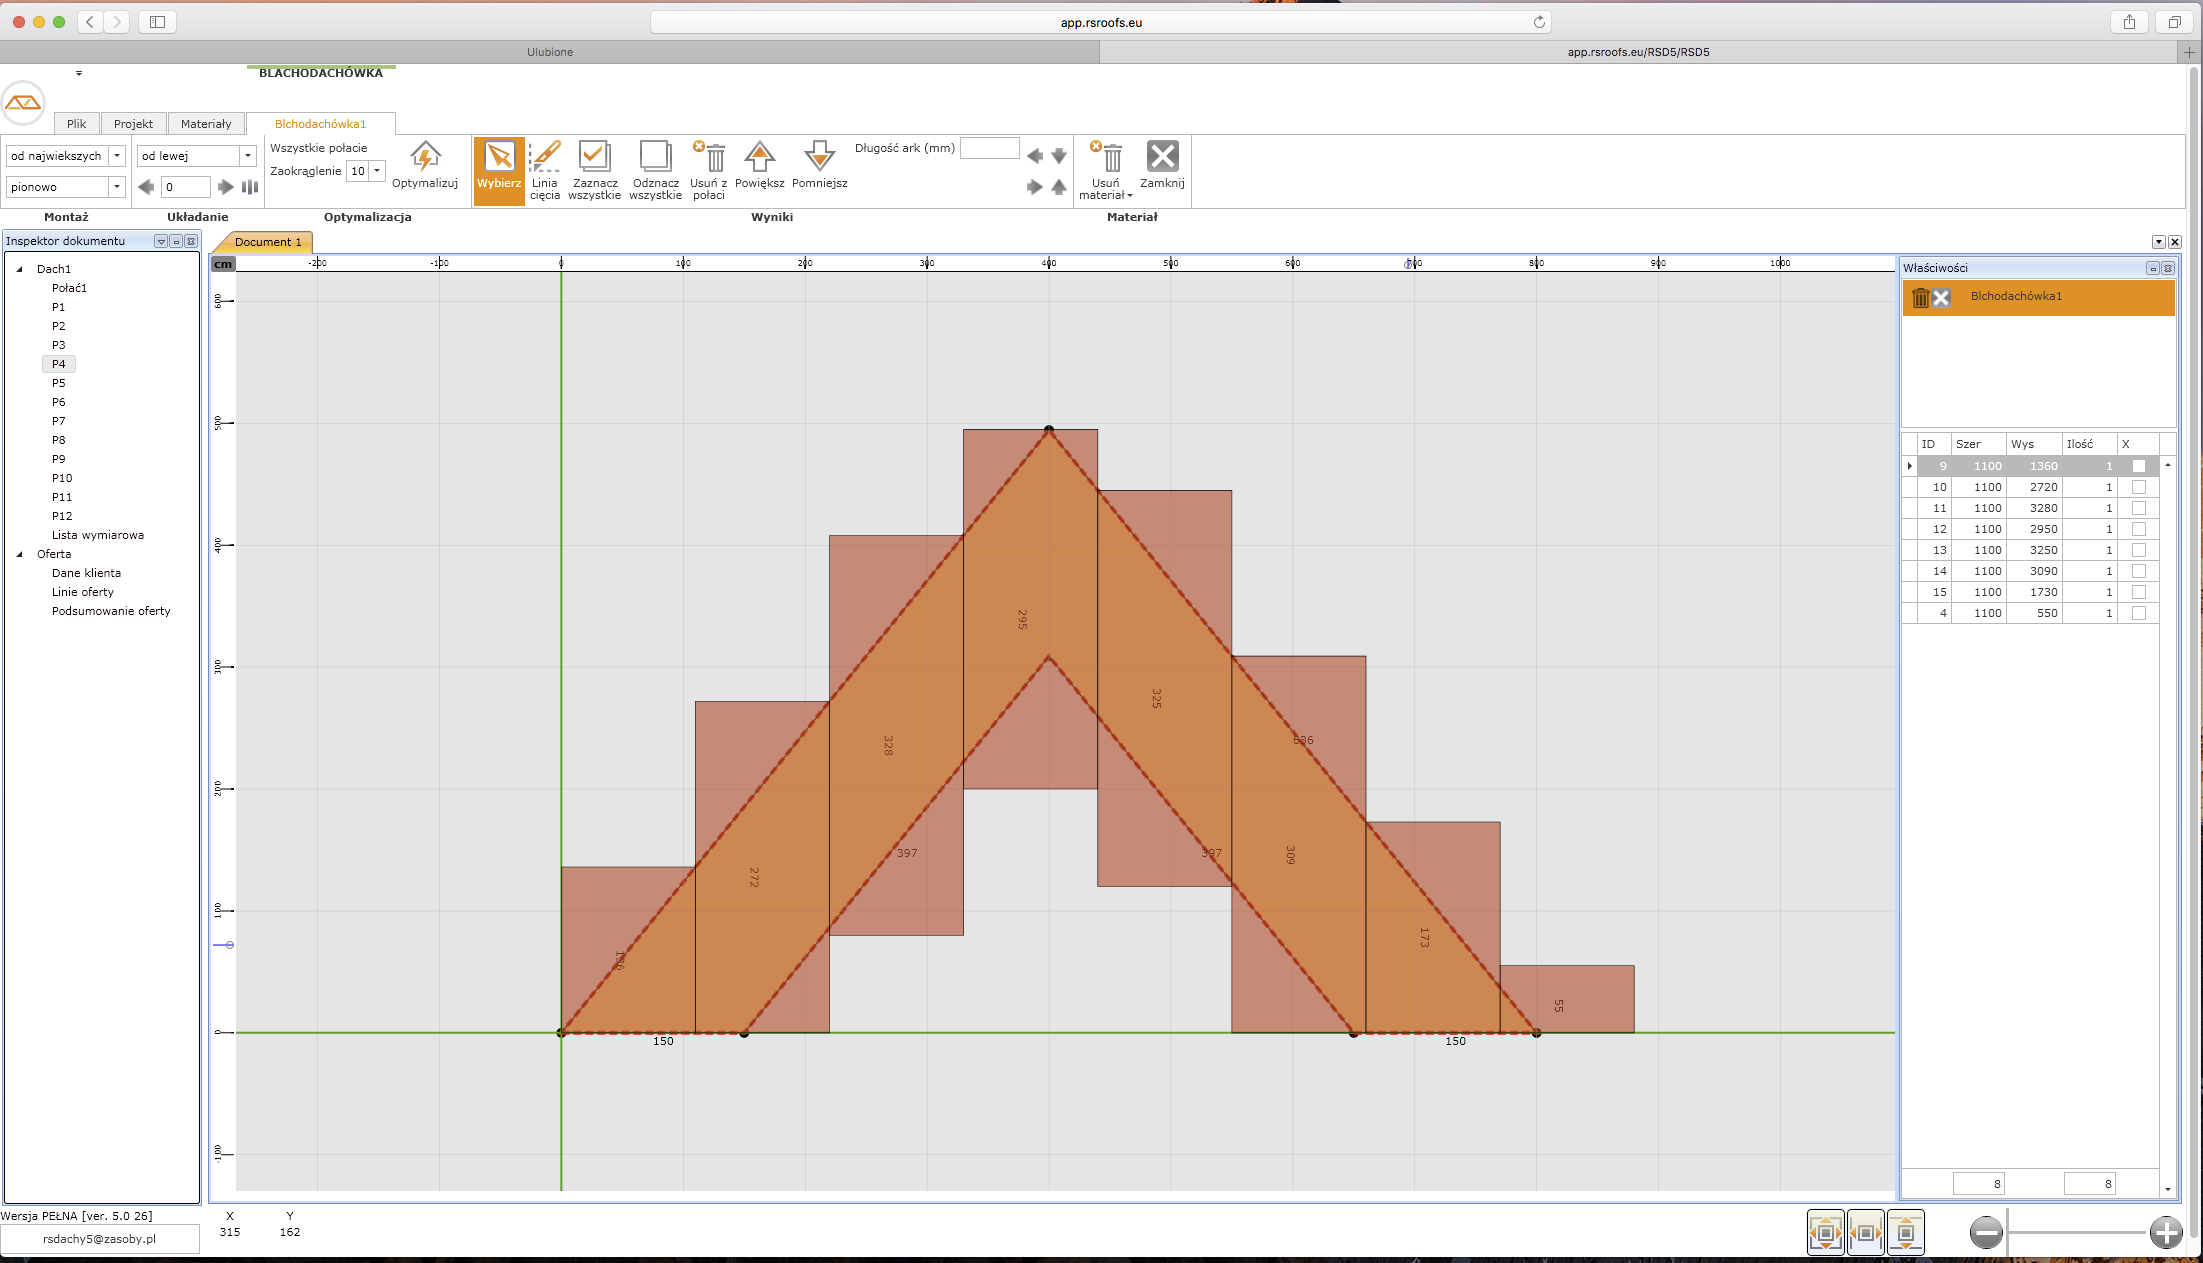Check the X checkbox for row ID 4
Screen dimensions: 2203x1263
[2138, 613]
